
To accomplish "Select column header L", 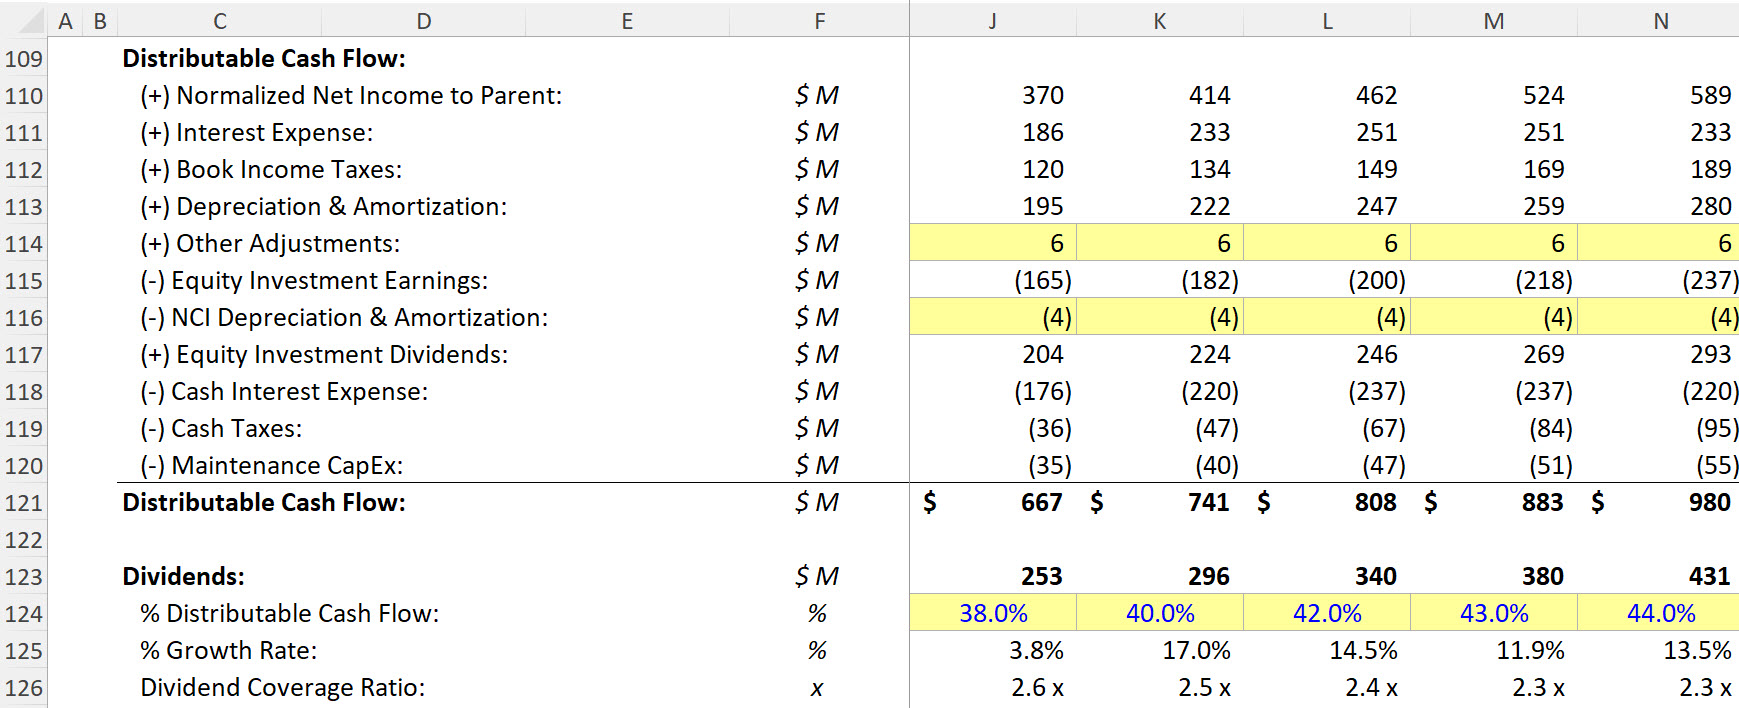I will click(1327, 21).
